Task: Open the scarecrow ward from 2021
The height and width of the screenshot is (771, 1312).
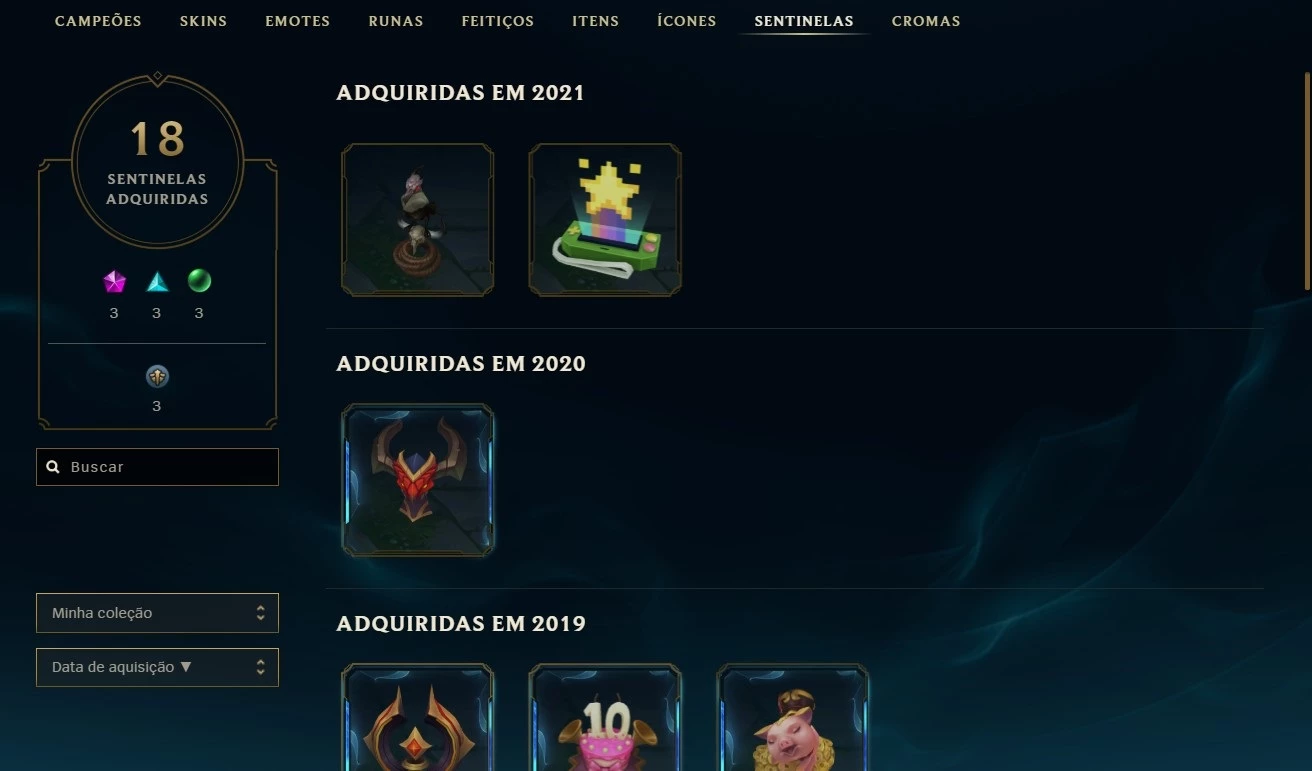Action: [417, 220]
